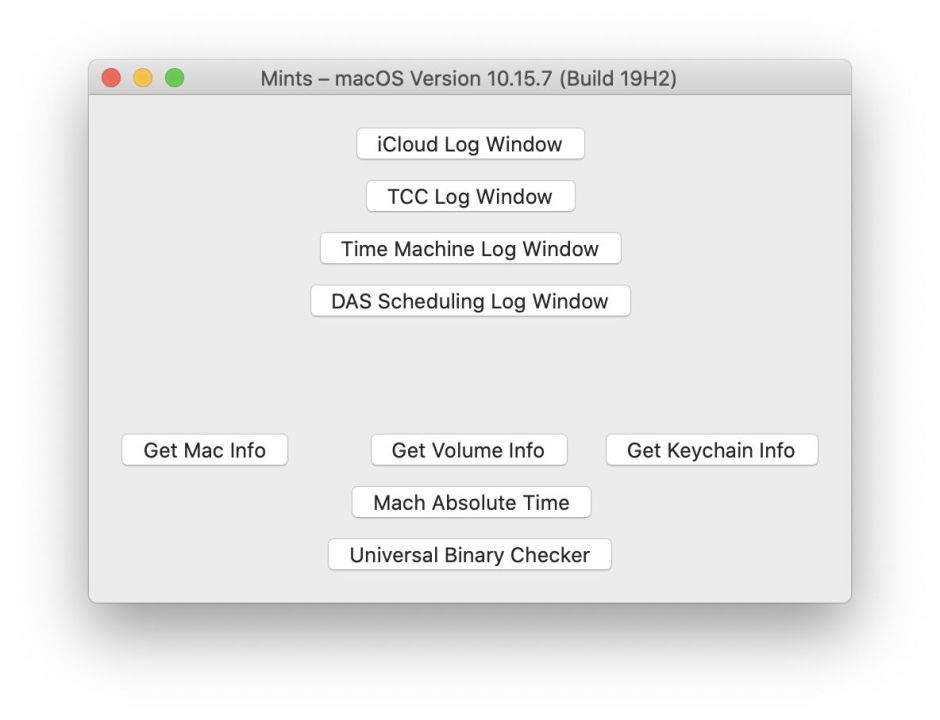Click the TCC Log Window button
The image size is (940, 720).
[470, 197]
